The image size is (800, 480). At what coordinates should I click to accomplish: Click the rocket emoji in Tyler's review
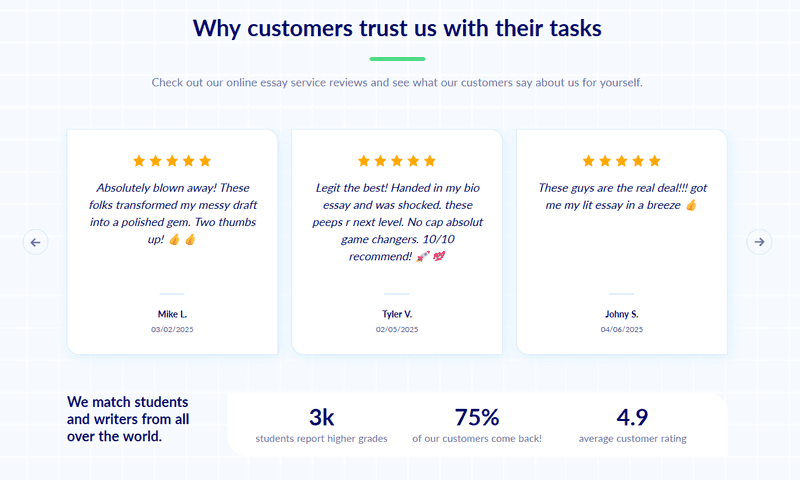(423, 257)
